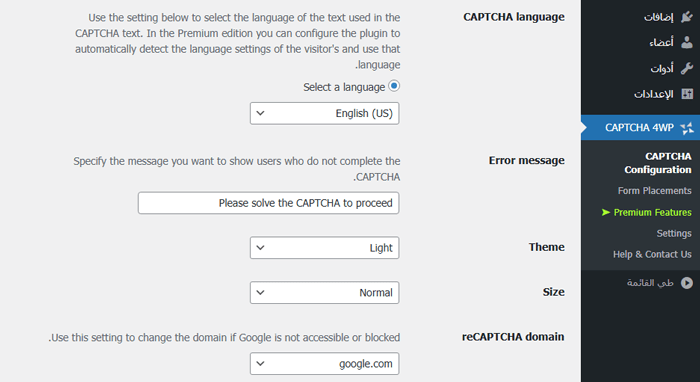This screenshot has height=382, width=700.
Task: Click the 'Size' label
Action: click(554, 292)
